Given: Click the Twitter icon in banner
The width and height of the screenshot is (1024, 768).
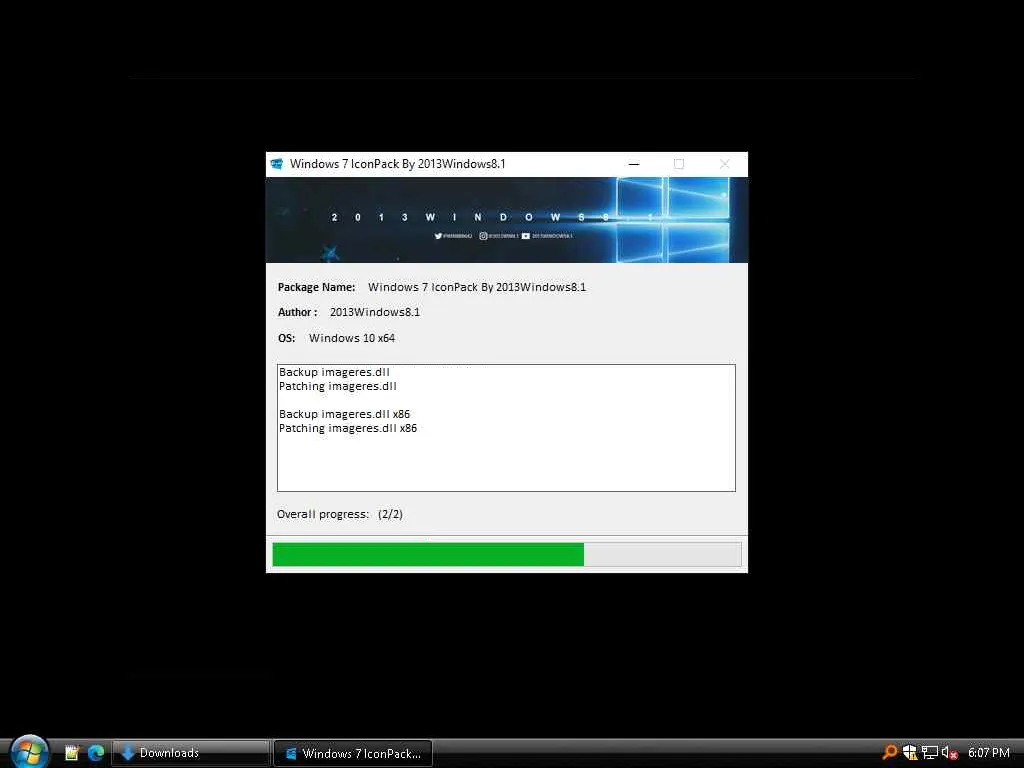Looking at the screenshot, I should click(438, 236).
